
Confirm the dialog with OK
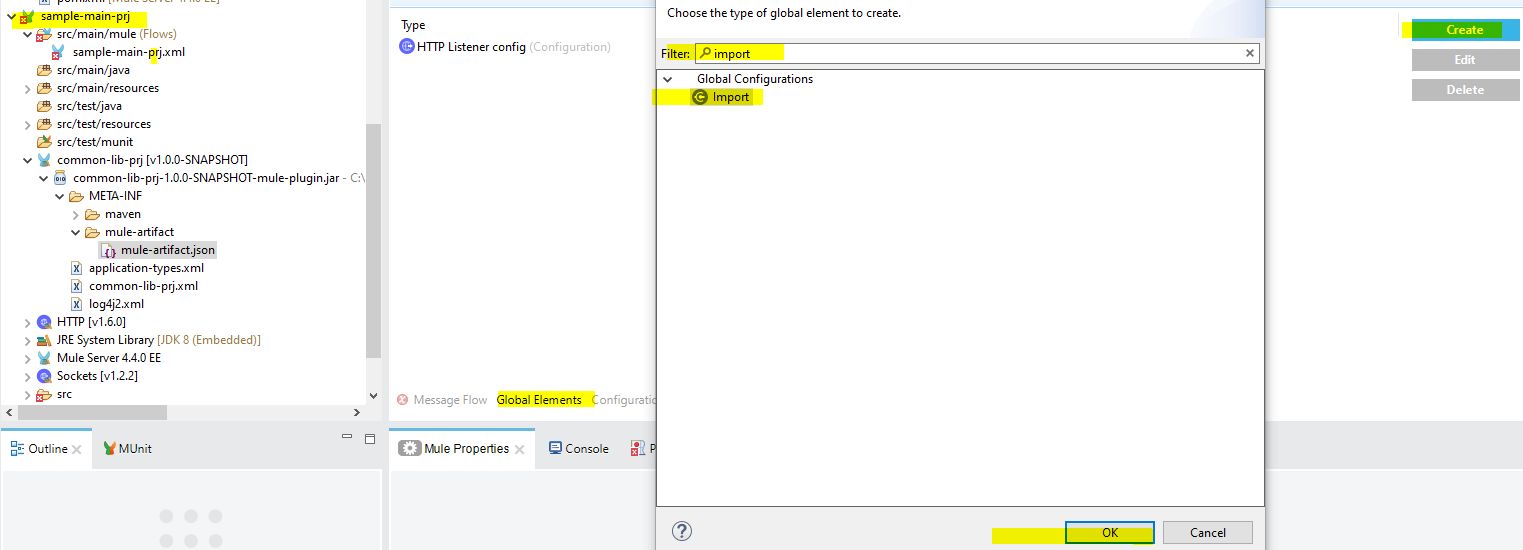1110,532
